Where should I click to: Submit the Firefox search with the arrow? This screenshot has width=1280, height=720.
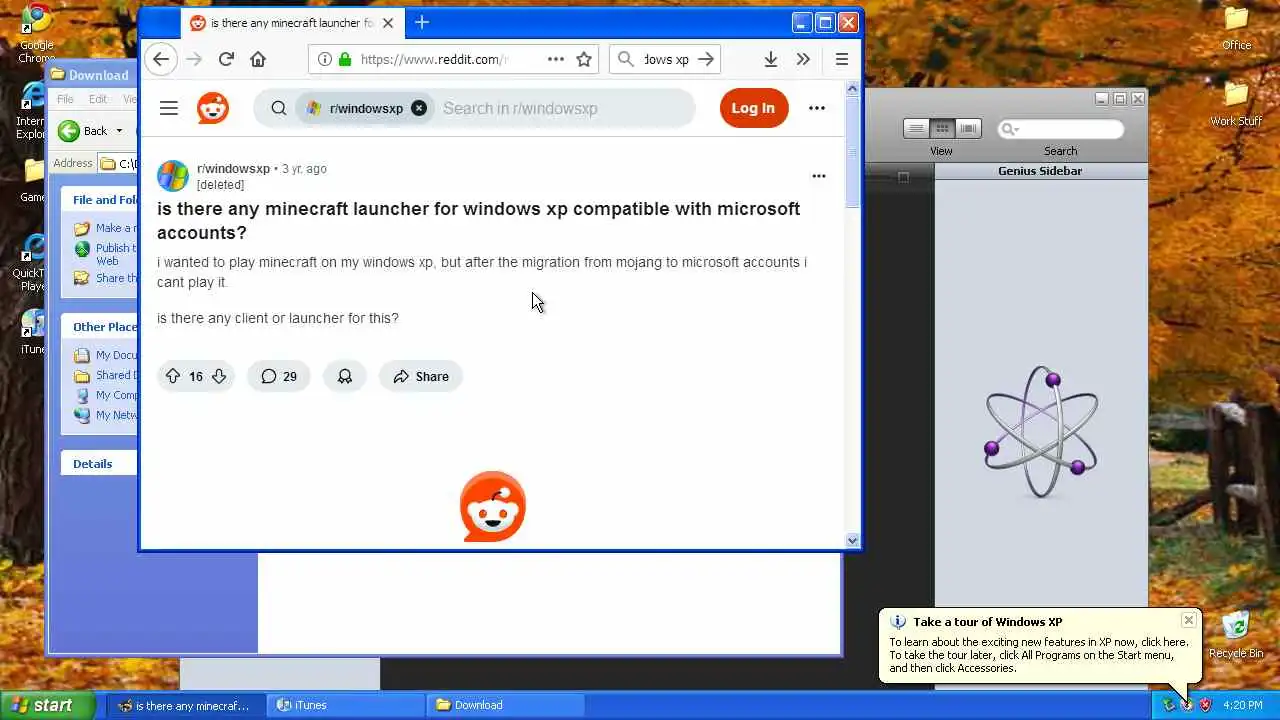coord(706,59)
